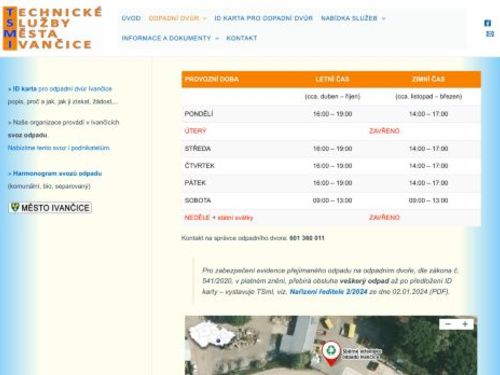This screenshot has width=500, height=375.
Task: Click the Středa row label
Action: 197,148
